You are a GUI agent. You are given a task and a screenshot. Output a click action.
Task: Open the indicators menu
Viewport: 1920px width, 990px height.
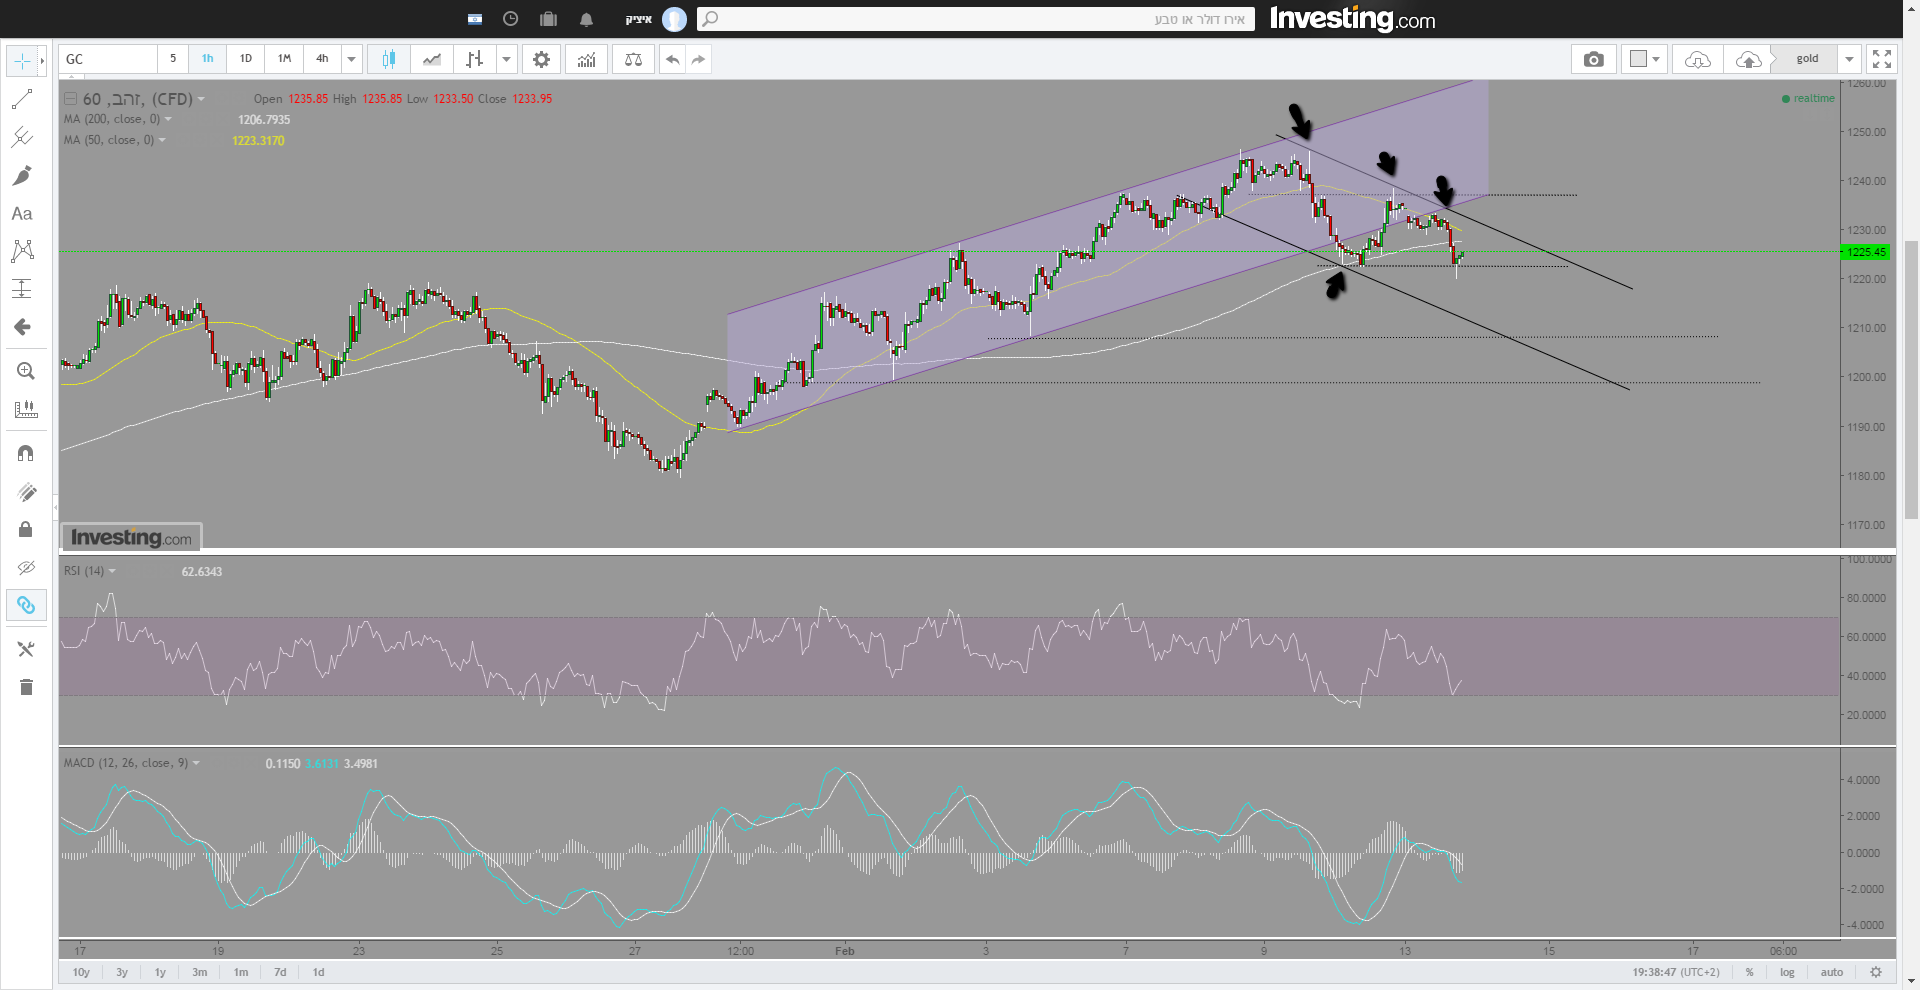coord(586,59)
